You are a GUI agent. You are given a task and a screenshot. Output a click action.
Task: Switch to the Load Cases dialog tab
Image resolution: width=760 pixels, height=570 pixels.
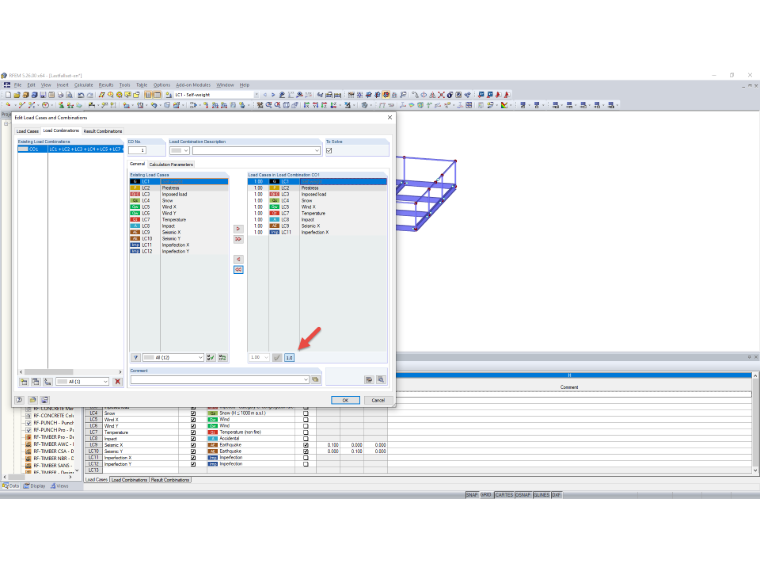(28, 131)
